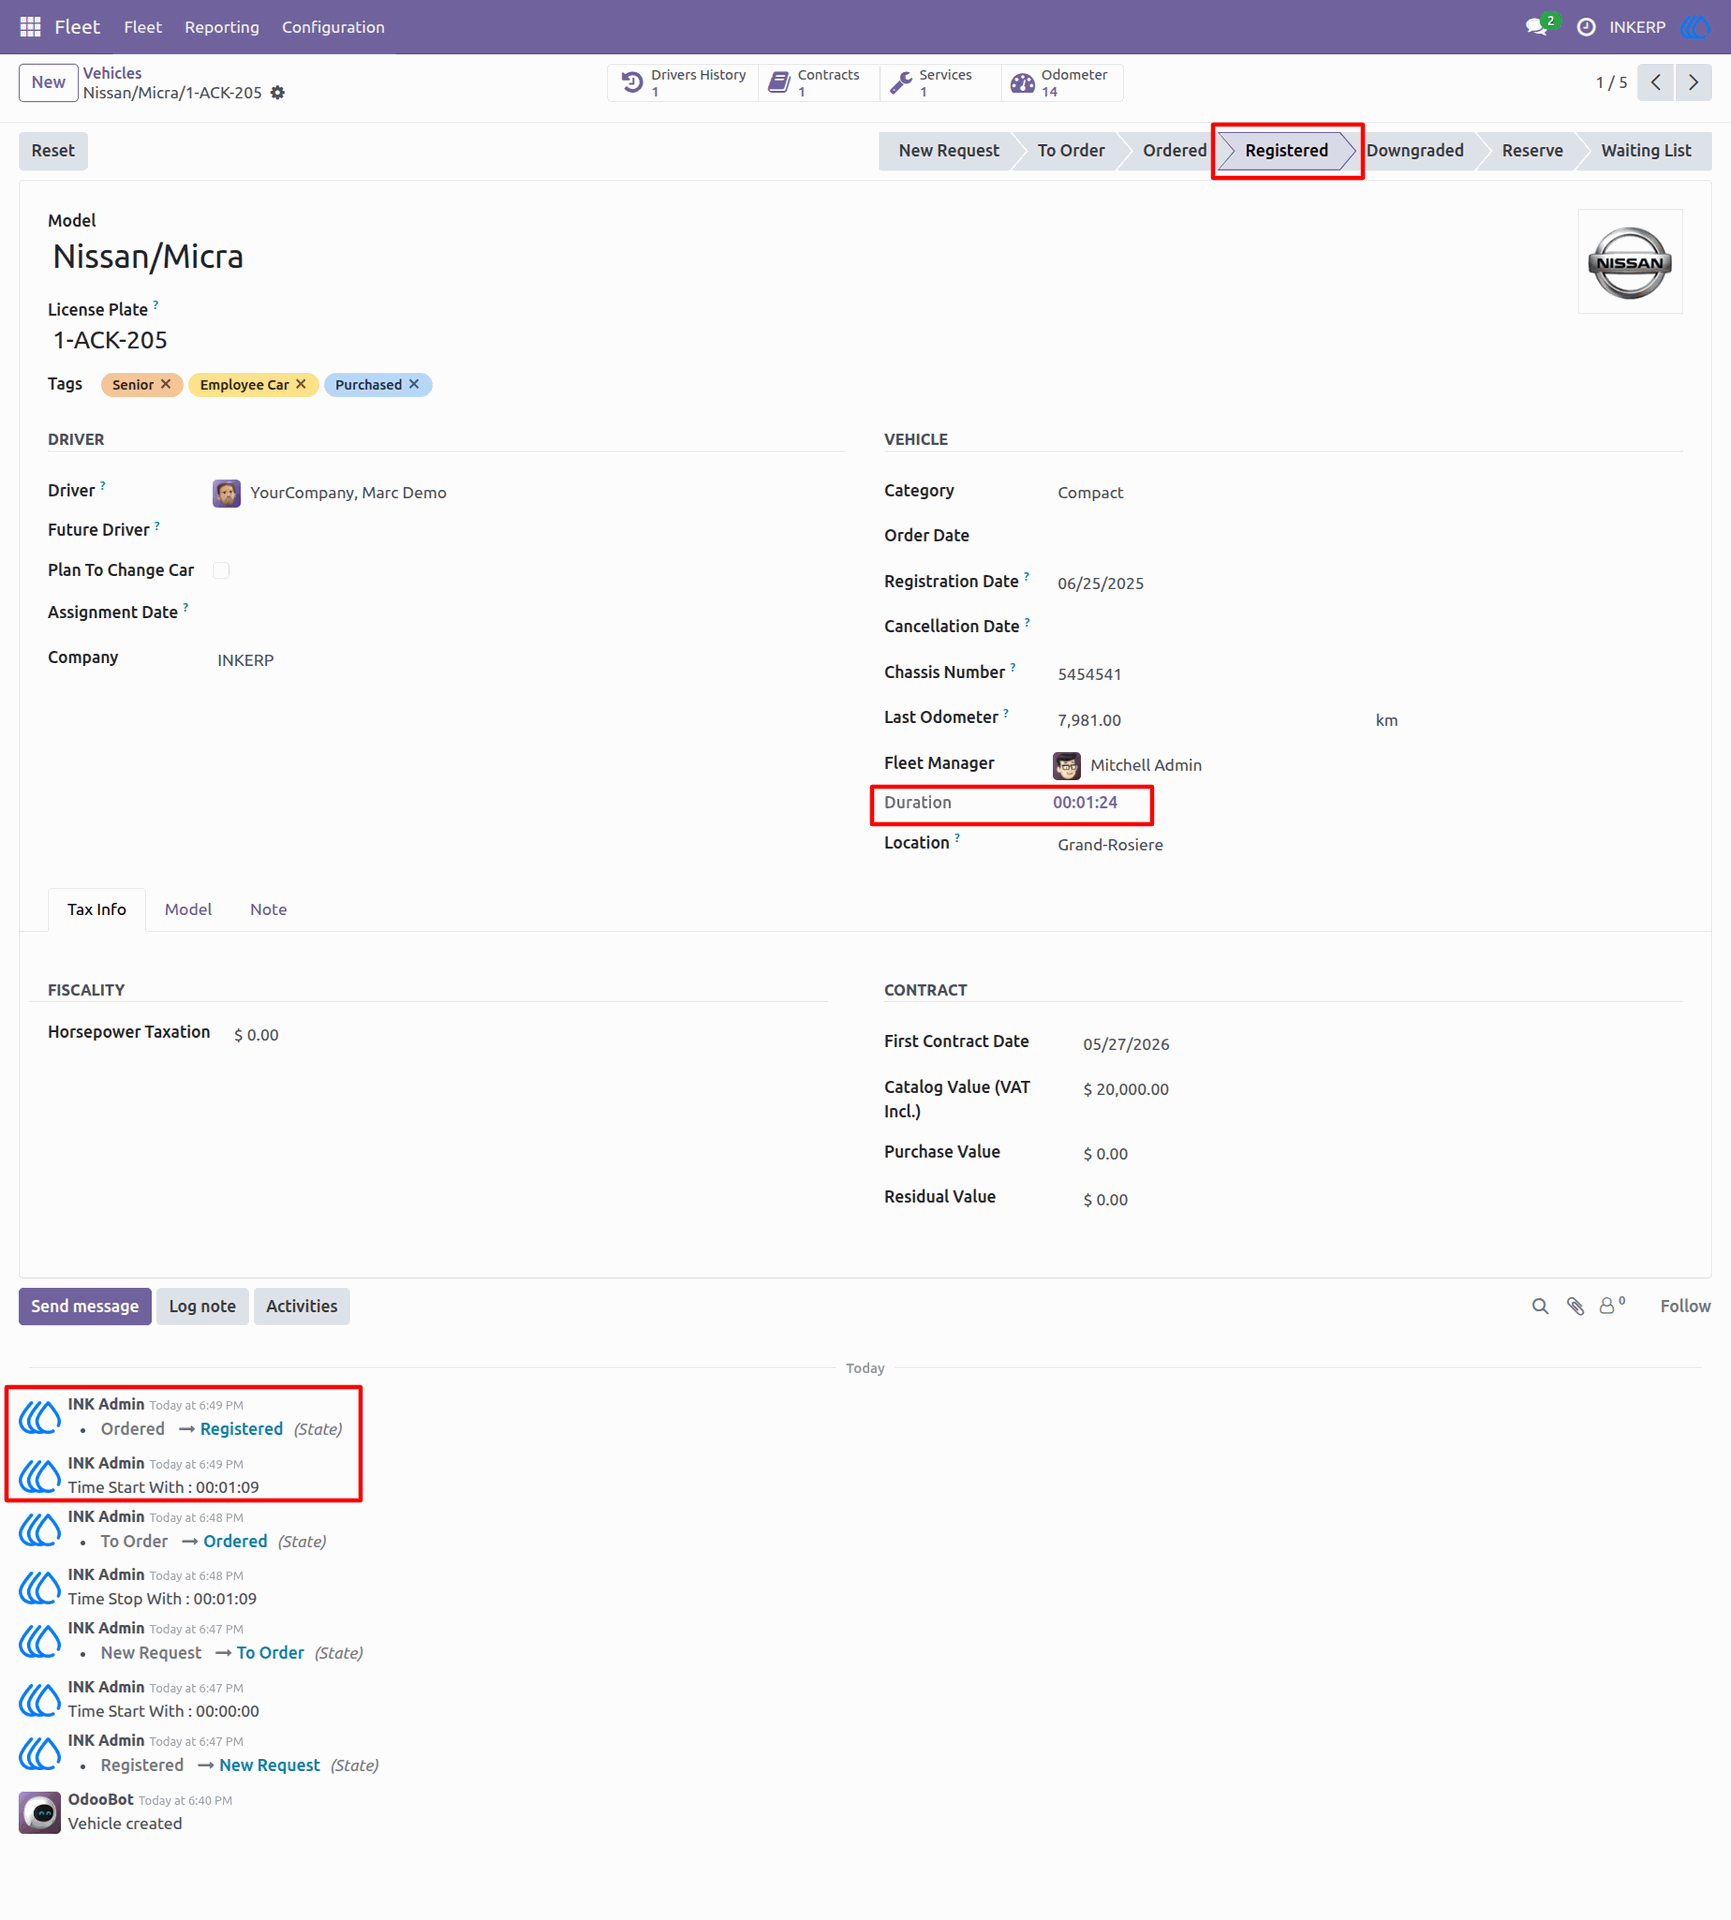
Task: Open the Category Compact dropdown
Action: point(1369,493)
